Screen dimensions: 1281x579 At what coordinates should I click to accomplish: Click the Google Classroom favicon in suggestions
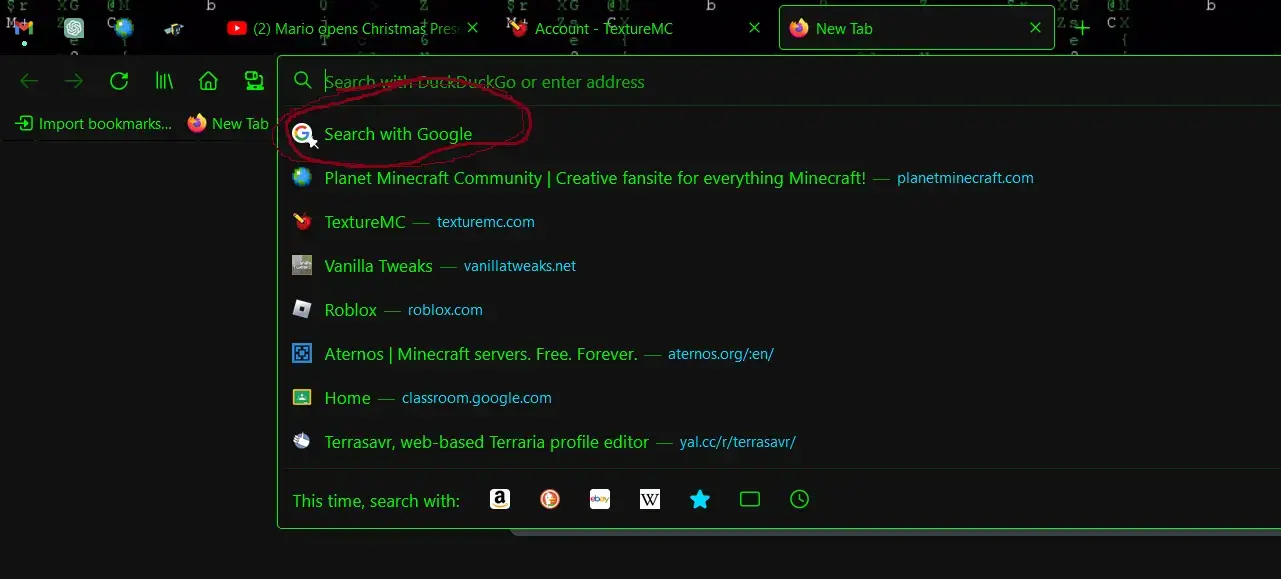pos(302,397)
